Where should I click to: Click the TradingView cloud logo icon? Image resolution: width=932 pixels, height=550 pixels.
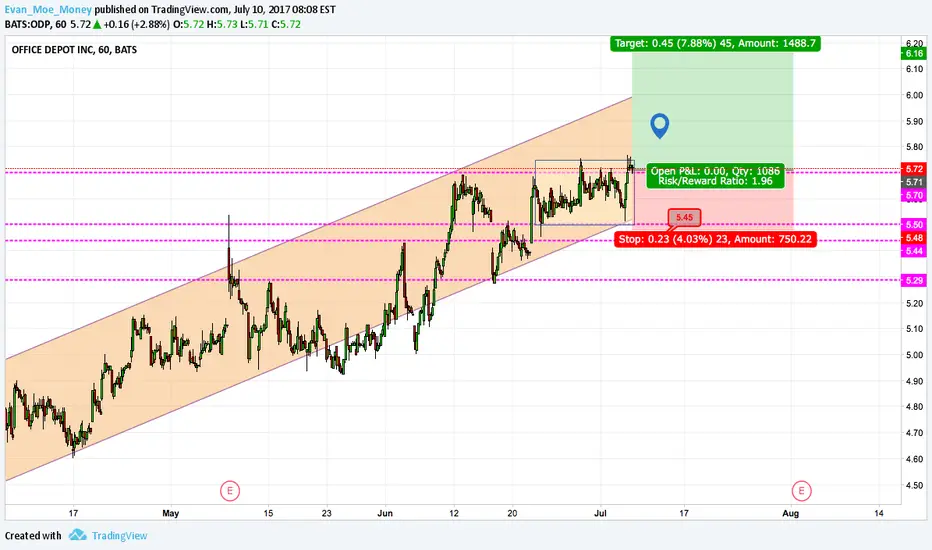(77, 535)
